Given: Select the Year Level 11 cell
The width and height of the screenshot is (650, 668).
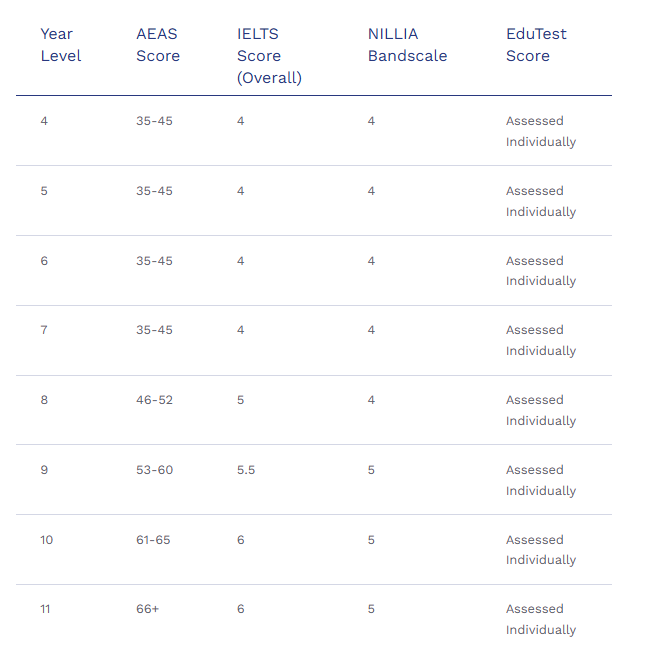Looking at the screenshot, I should coord(46,609).
